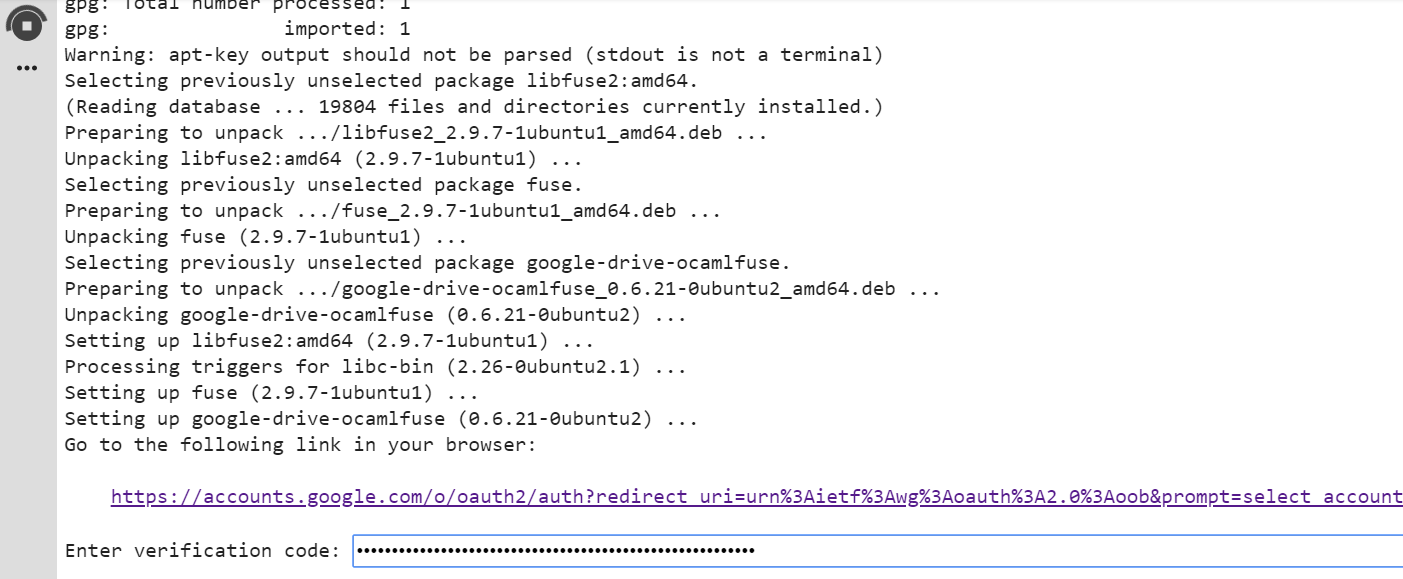
Task: Click the 'Go to the following link' line
Action: [300, 445]
